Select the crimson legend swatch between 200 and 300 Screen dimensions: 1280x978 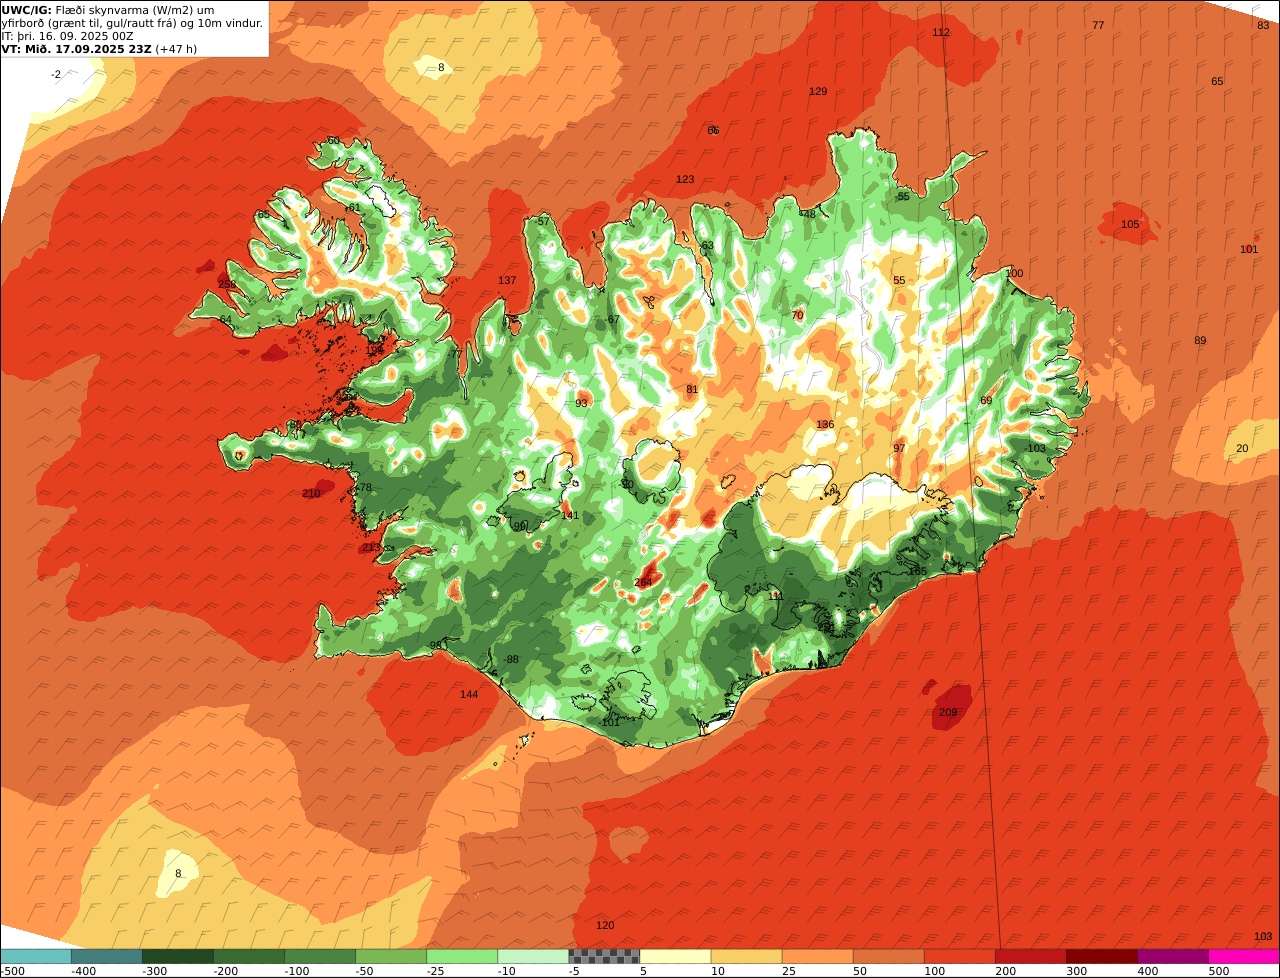[1031, 956]
